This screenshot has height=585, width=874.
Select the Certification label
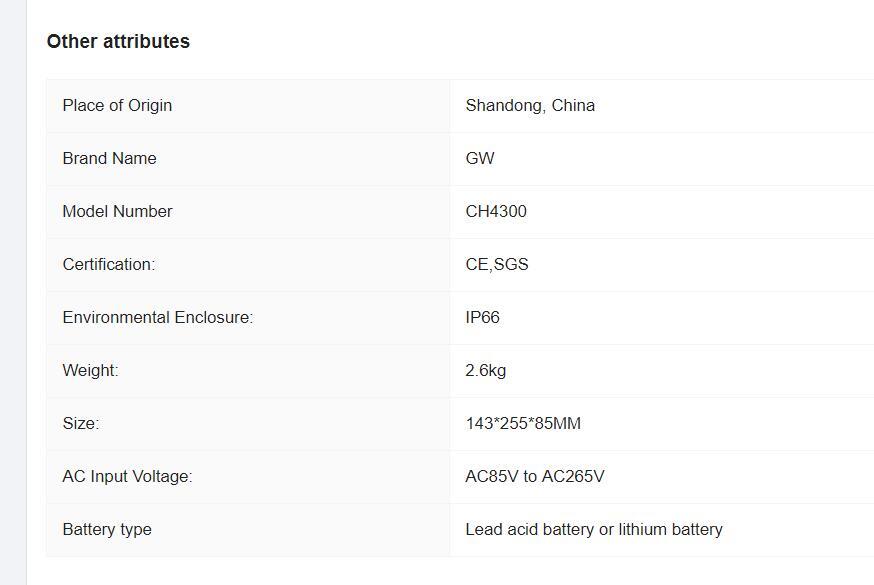tap(109, 264)
